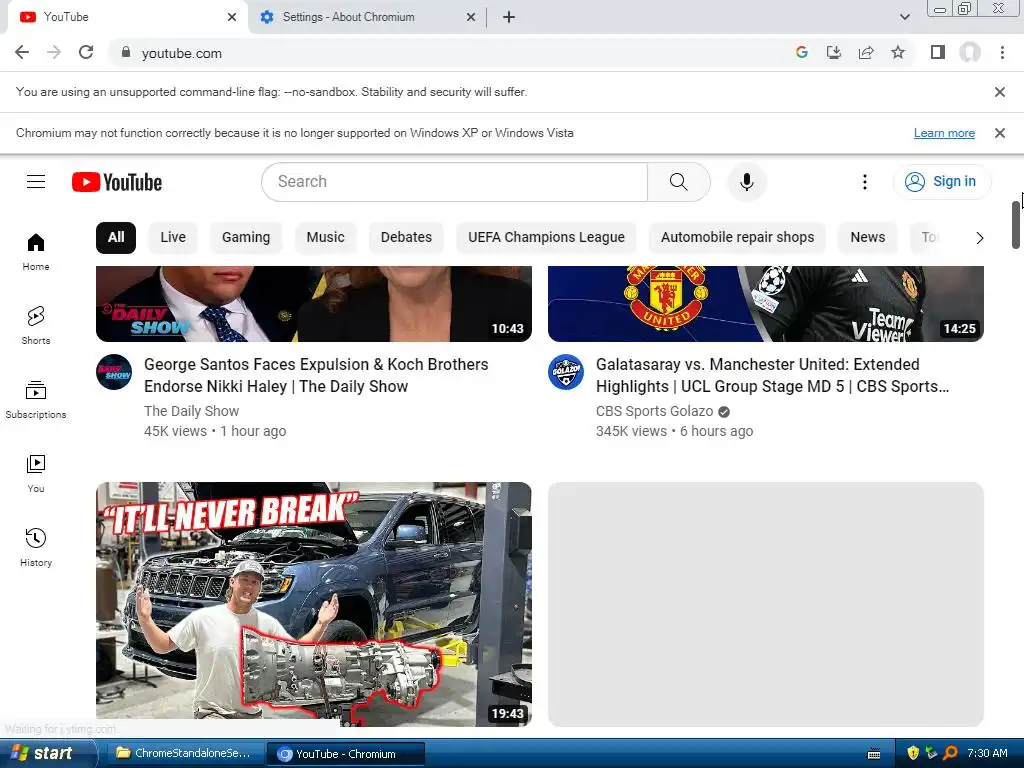This screenshot has width=1024, height=768.
Task: Go back with the browser back arrow
Action: coord(22,53)
